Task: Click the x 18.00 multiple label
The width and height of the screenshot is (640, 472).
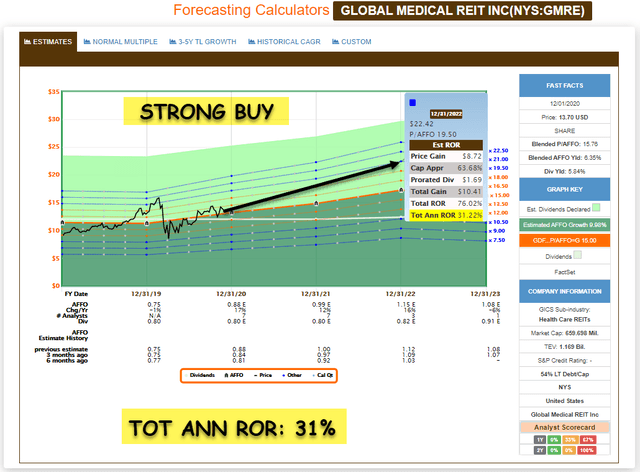Action: pyautogui.click(x=498, y=177)
